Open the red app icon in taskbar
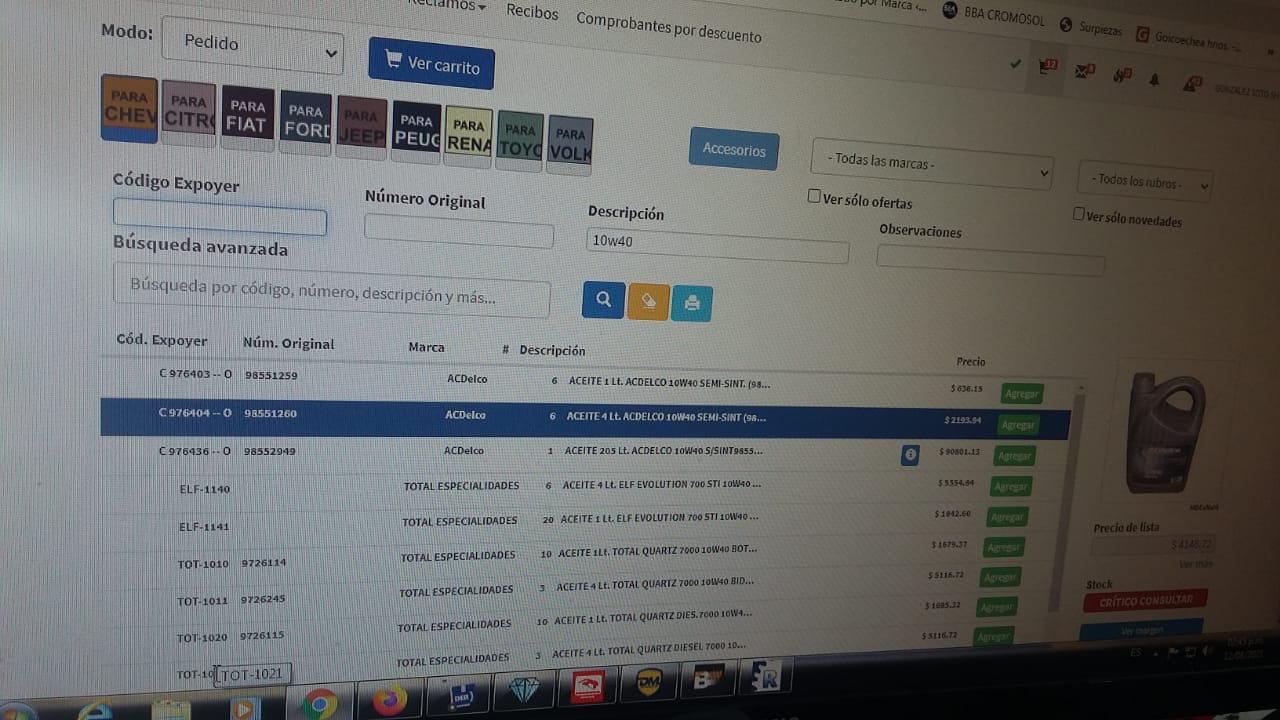The width and height of the screenshot is (1280, 720). coord(588,686)
